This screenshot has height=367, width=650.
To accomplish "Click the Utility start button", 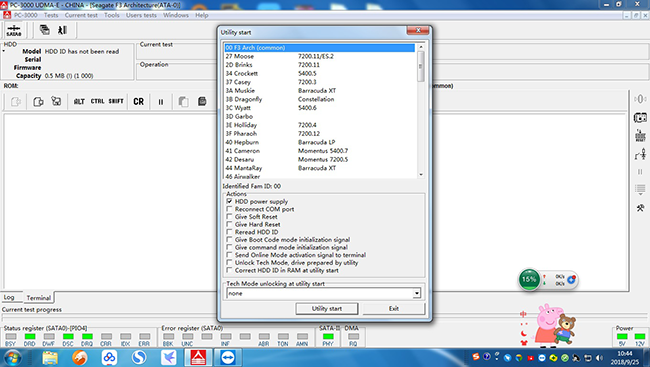I will click(327, 309).
